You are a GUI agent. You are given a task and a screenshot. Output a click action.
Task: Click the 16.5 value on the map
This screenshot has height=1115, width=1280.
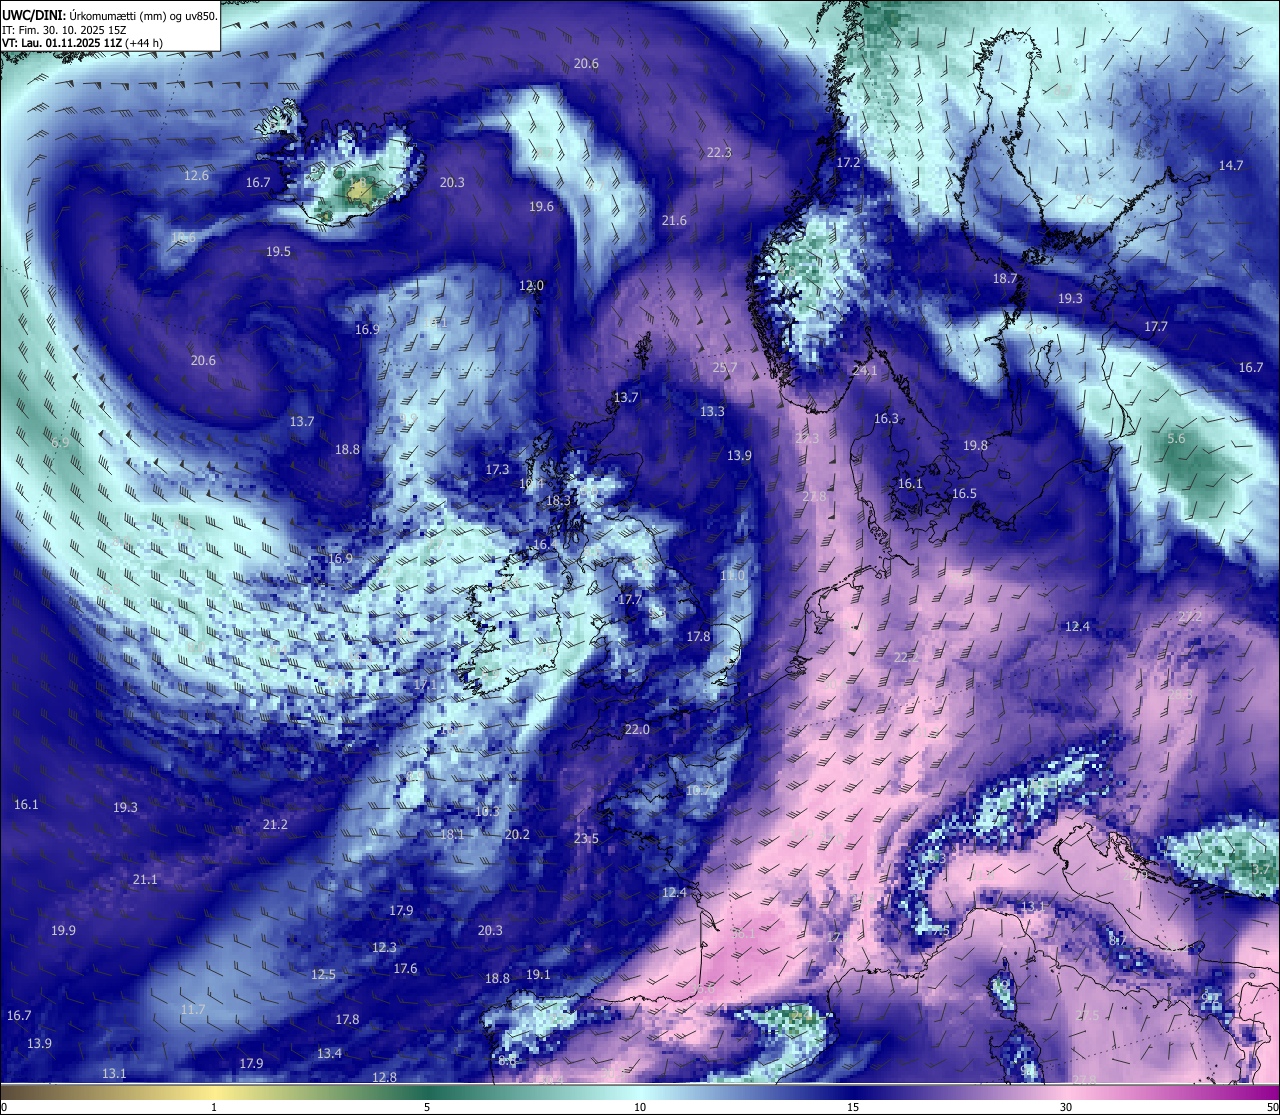pyautogui.click(x=964, y=493)
